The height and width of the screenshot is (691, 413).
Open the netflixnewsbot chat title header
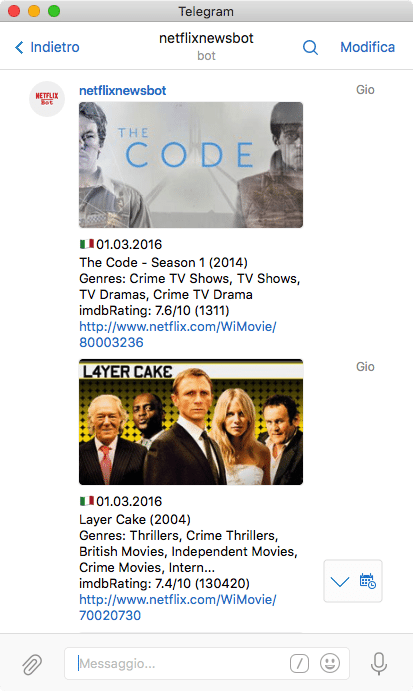pos(206,46)
